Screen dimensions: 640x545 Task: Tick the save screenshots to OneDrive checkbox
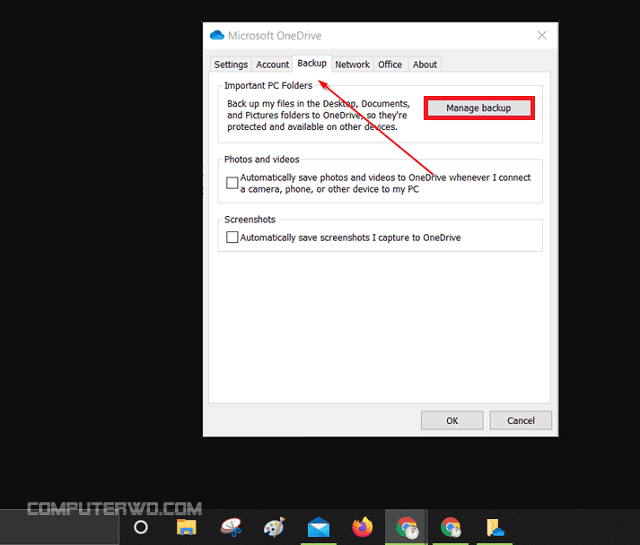pos(232,237)
